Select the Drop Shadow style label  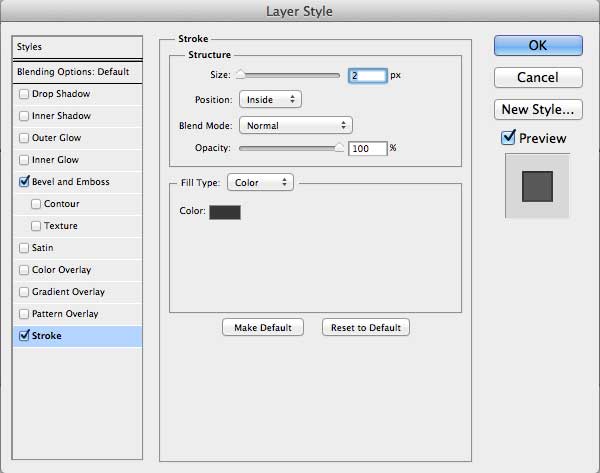[x=61, y=94]
